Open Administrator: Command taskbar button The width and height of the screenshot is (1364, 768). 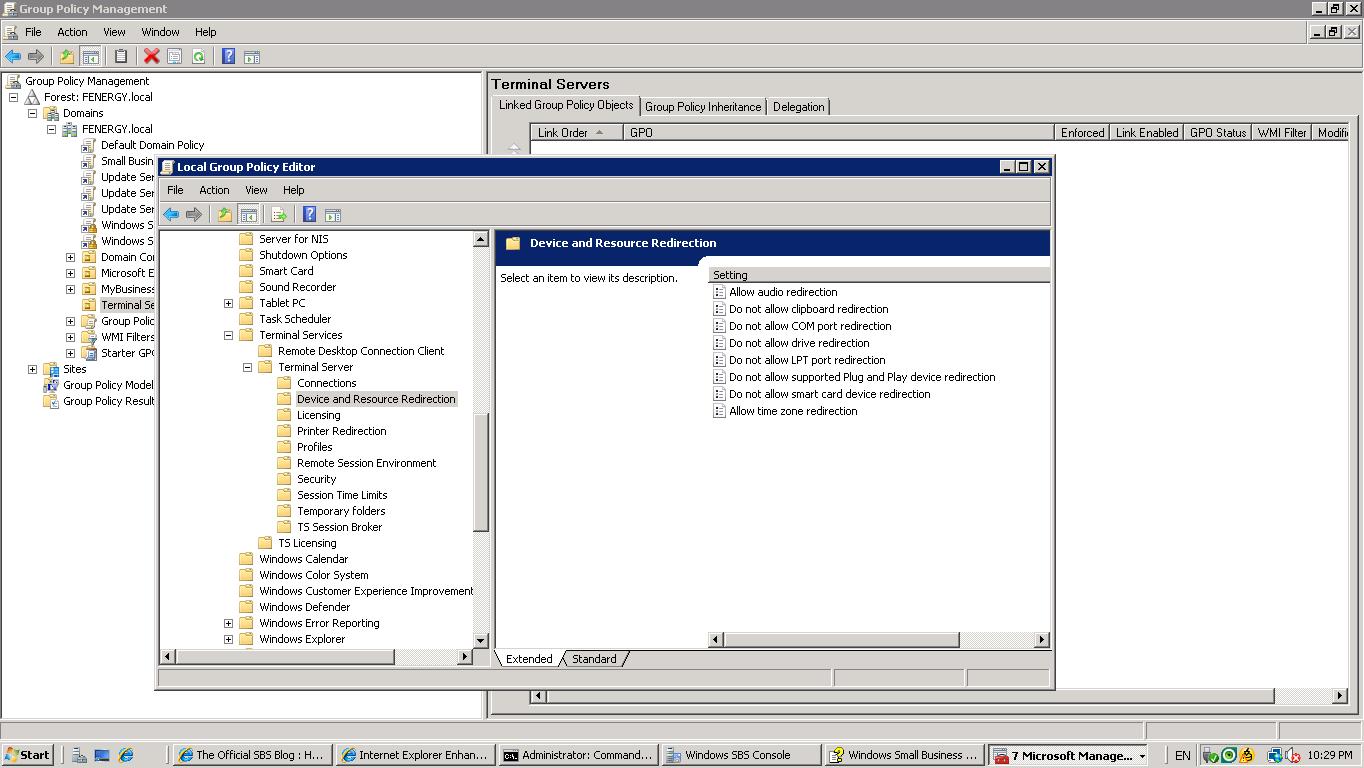(x=577, y=755)
